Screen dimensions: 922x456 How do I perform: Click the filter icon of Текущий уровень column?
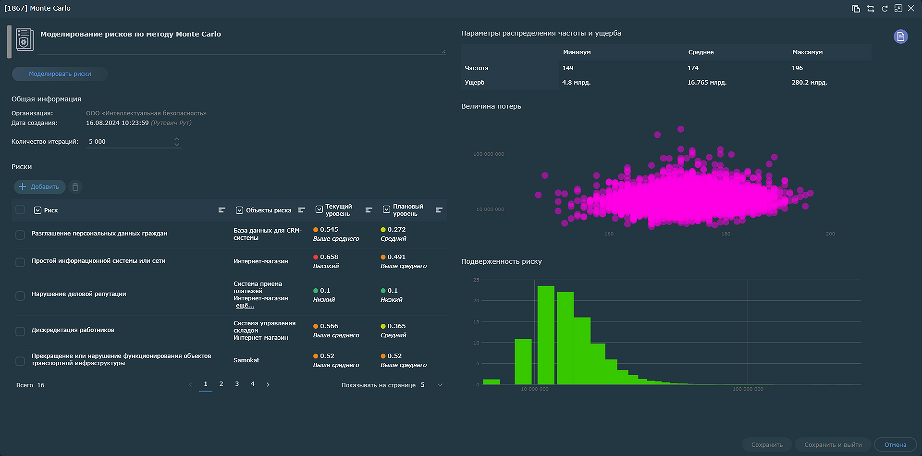click(x=369, y=210)
